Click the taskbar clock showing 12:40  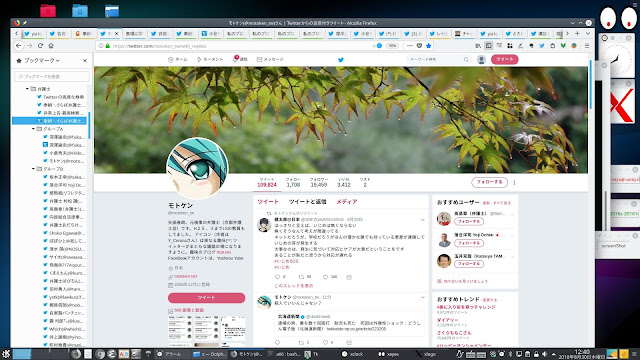click(582, 354)
